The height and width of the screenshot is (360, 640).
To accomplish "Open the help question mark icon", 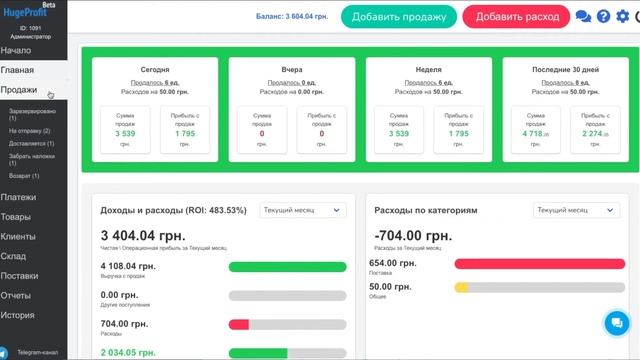I will click(x=603, y=16).
